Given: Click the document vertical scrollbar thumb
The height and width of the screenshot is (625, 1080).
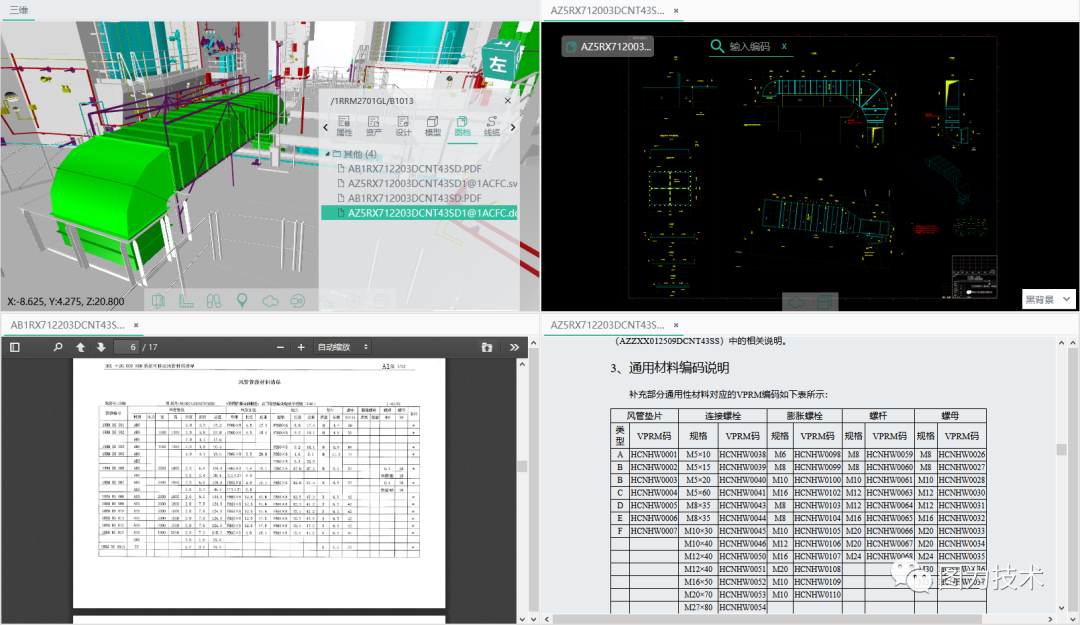Looking at the screenshot, I should pyautogui.click(x=1061, y=450).
